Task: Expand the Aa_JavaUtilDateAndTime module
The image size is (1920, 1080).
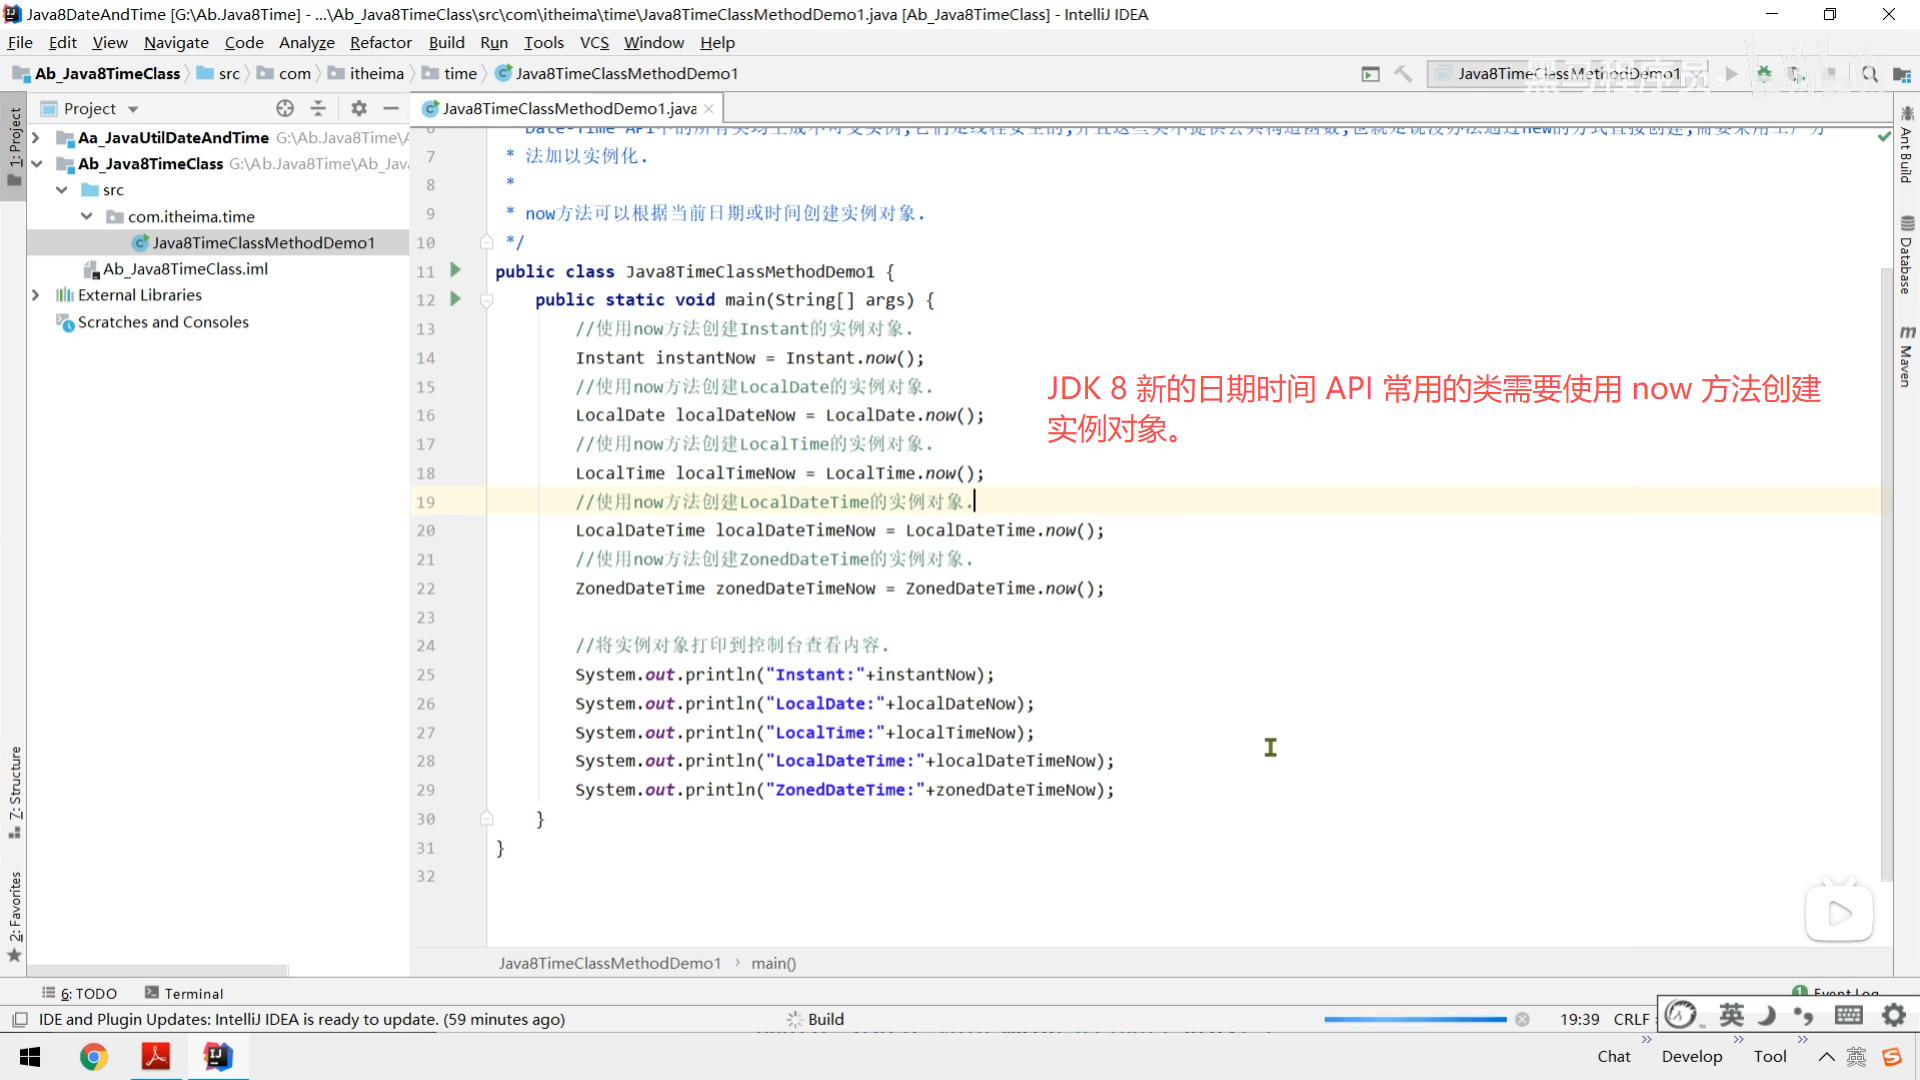Action: (x=36, y=137)
